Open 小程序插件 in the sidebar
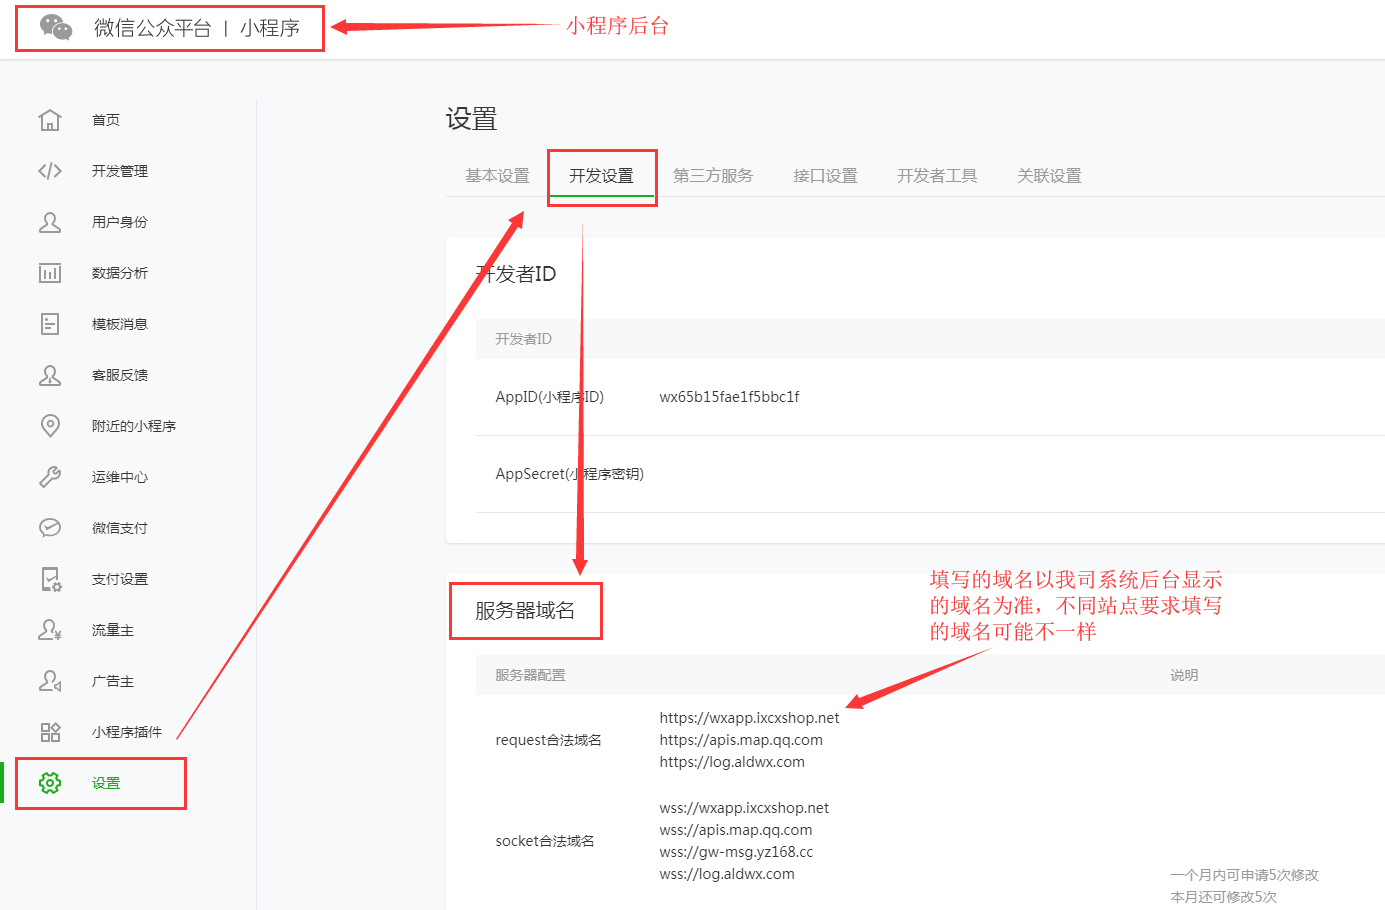 (x=127, y=732)
